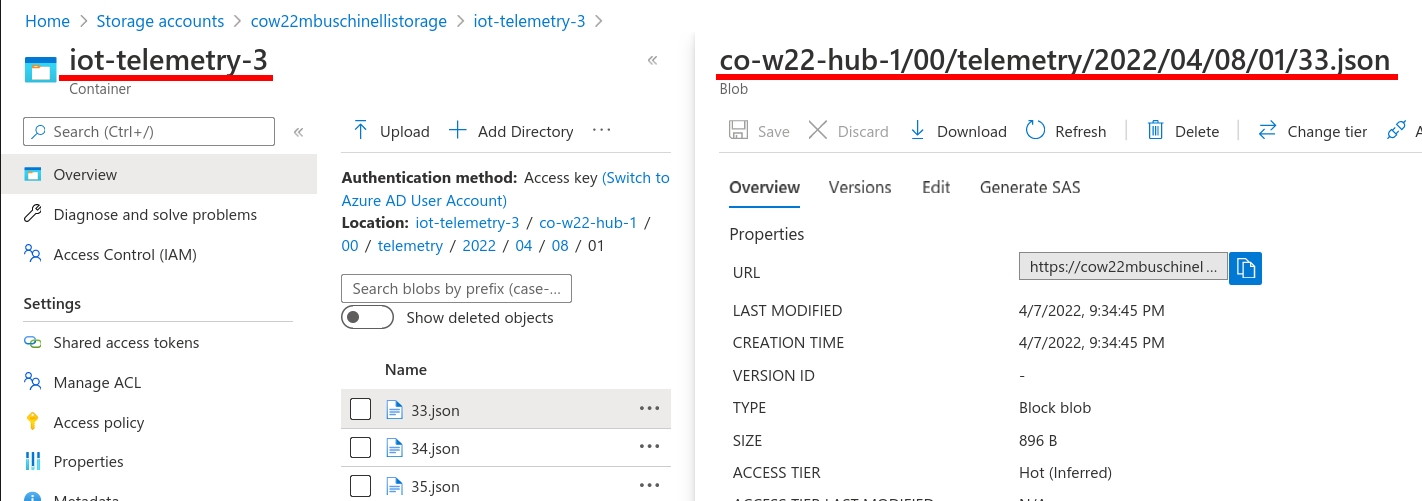Click the Add Directory plus icon
Viewport: 1422px width, 501px height.
pos(457,131)
